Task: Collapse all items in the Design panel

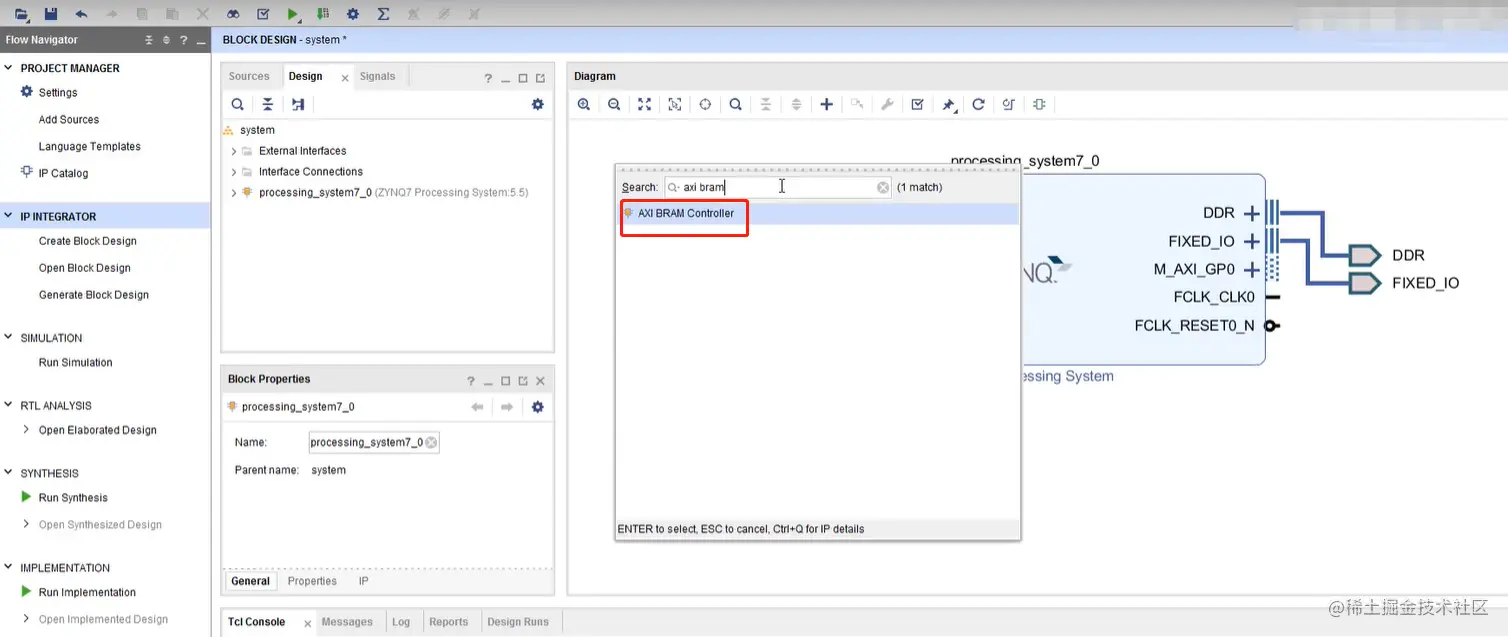Action: pyautogui.click(x=268, y=104)
